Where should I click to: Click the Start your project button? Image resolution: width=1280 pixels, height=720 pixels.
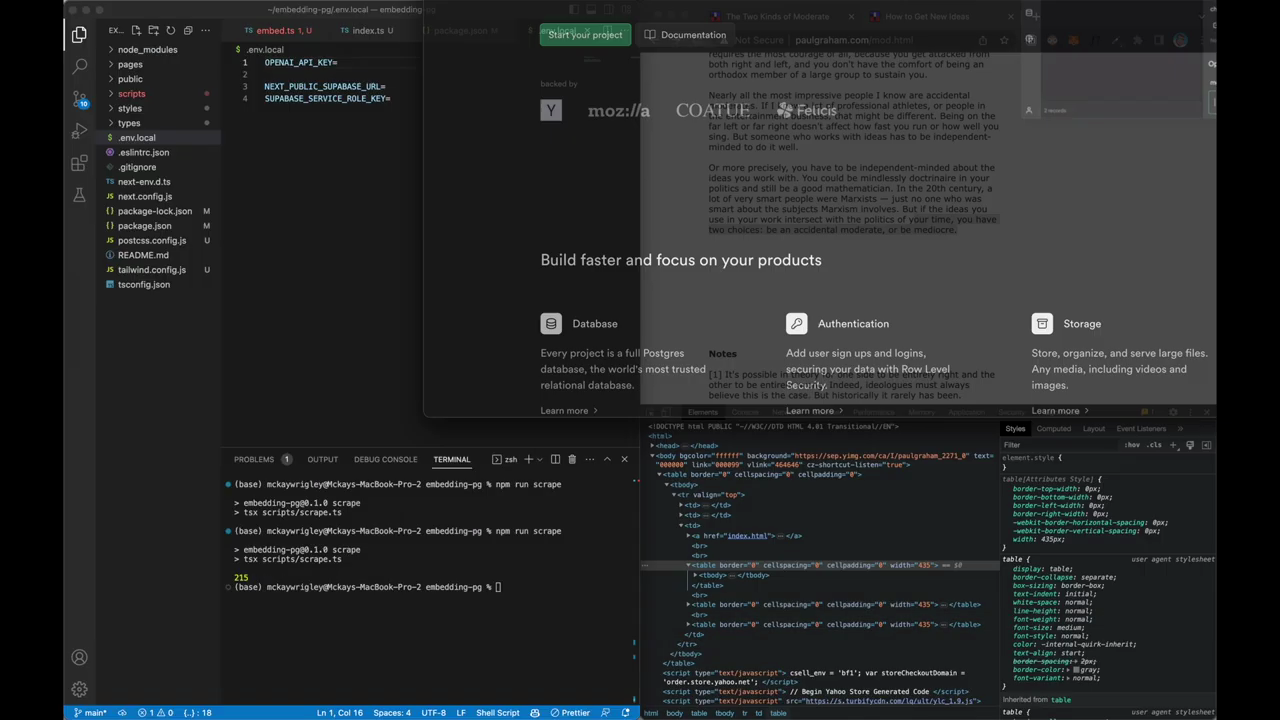(585, 35)
